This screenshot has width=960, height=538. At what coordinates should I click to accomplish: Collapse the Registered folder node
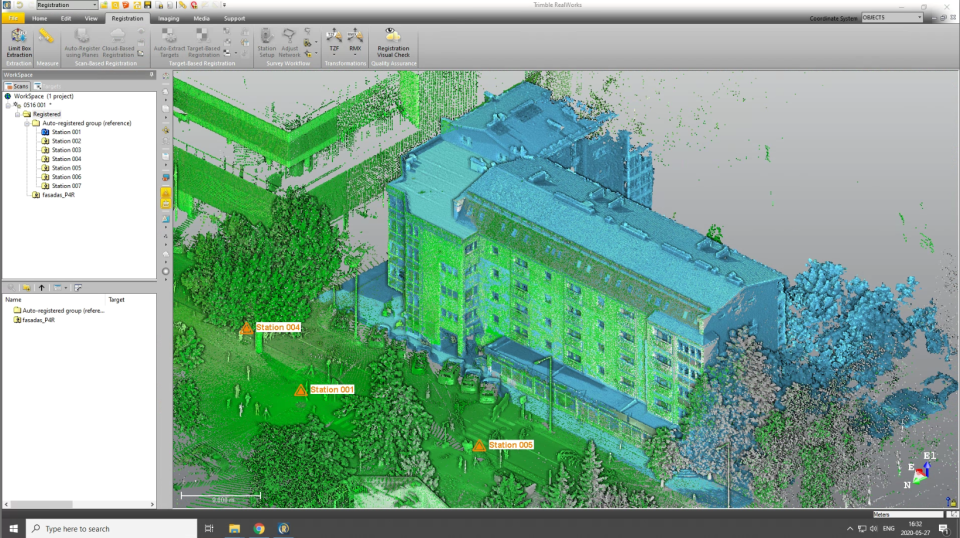coord(18,114)
